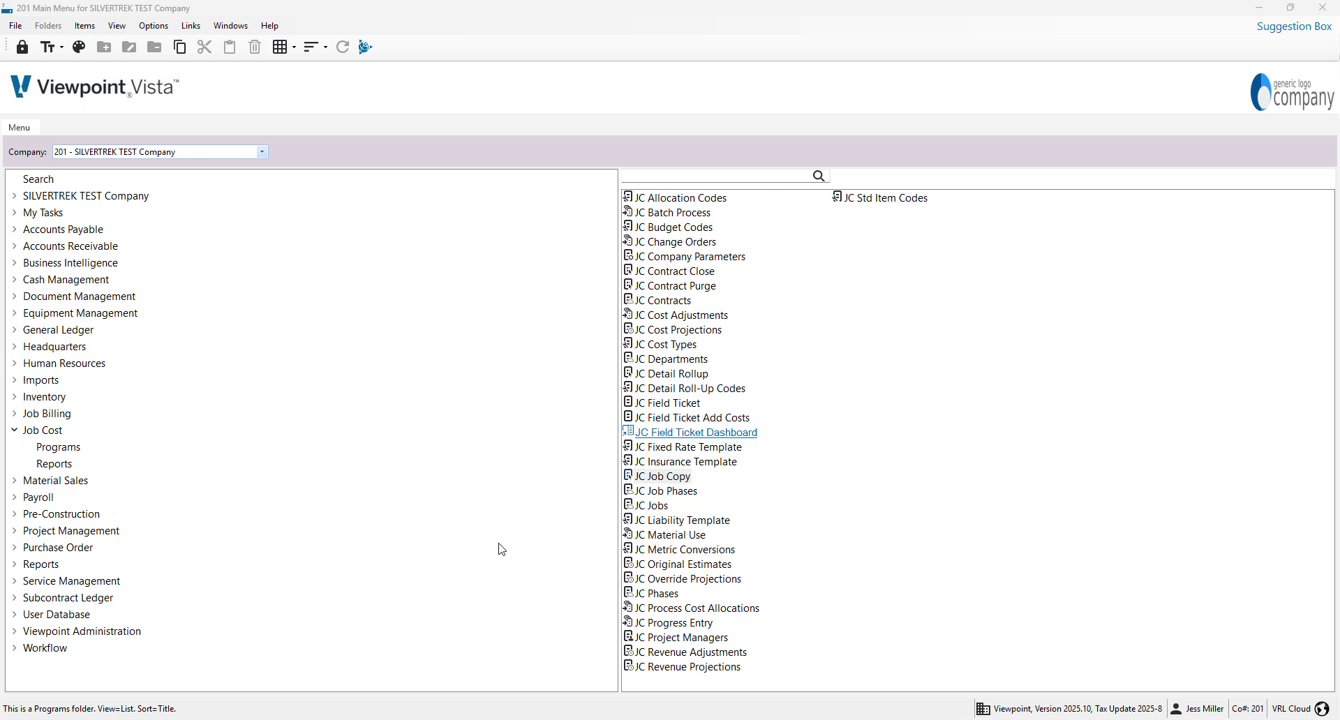The height and width of the screenshot is (720, 1340).
Task: Click the JC Phases form icon
Action: click(x=628, y=593)
